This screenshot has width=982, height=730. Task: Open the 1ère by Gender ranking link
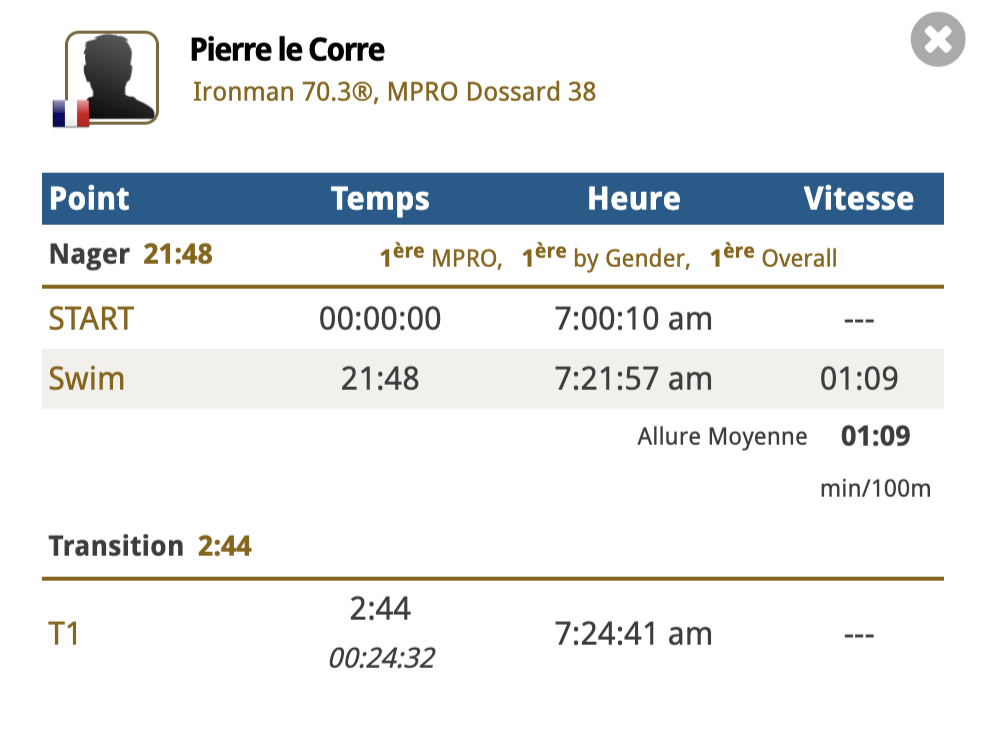606,257
